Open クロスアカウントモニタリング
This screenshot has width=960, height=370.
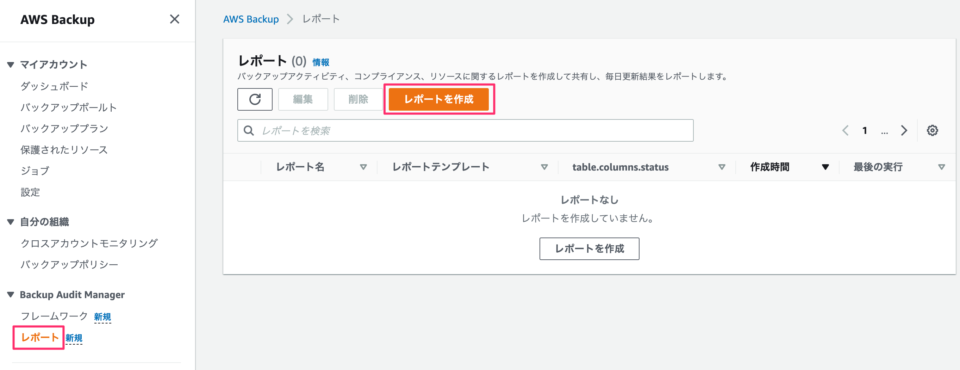[x=89, y=243]
